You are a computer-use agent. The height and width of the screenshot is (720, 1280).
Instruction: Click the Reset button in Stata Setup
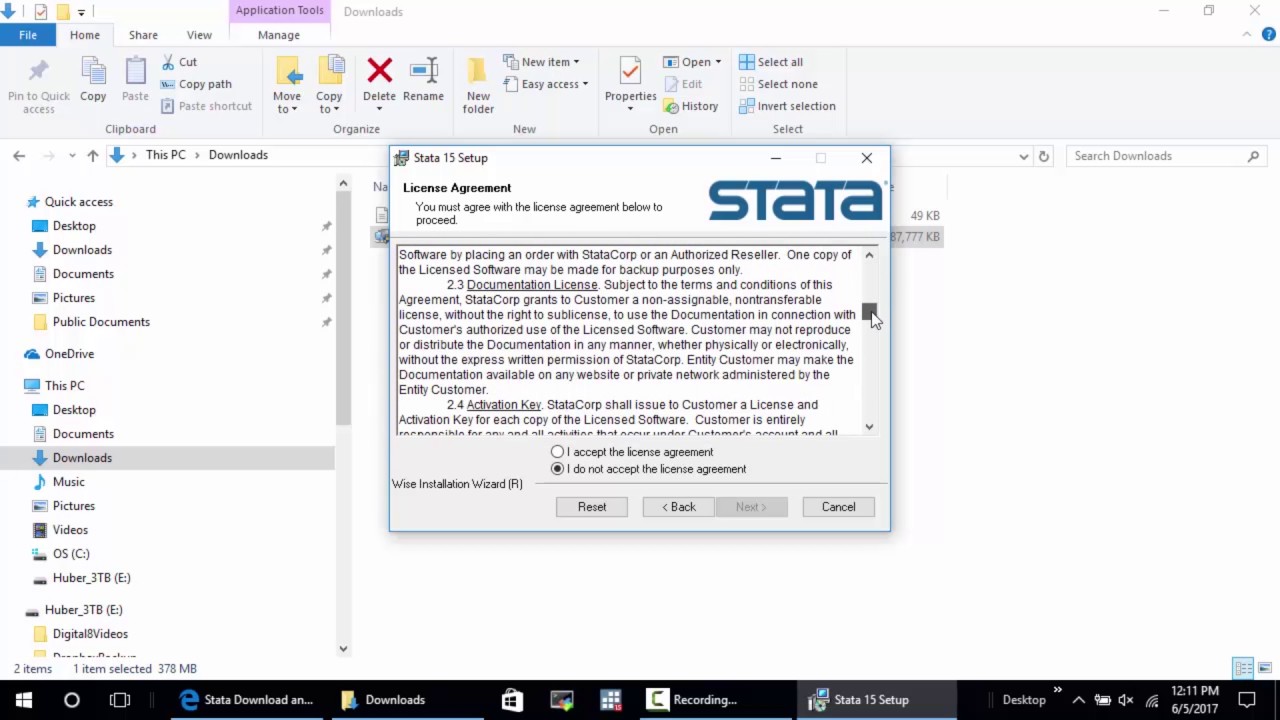coord(592,507)
